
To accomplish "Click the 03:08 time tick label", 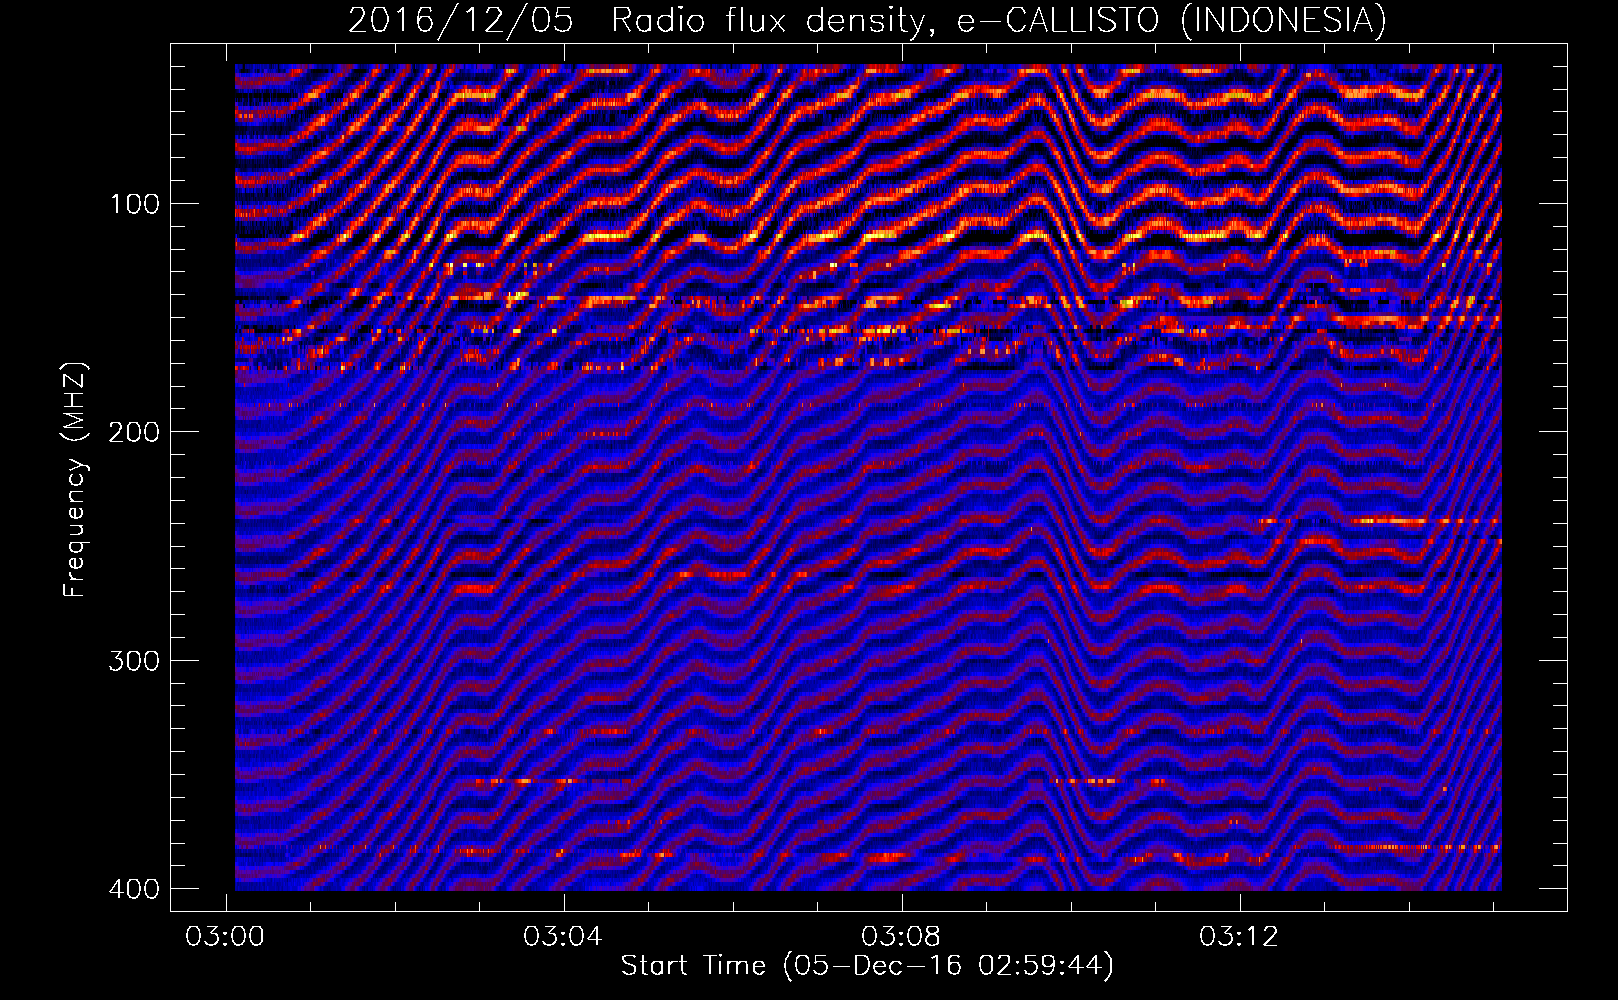I will click(x=901, y=937).
